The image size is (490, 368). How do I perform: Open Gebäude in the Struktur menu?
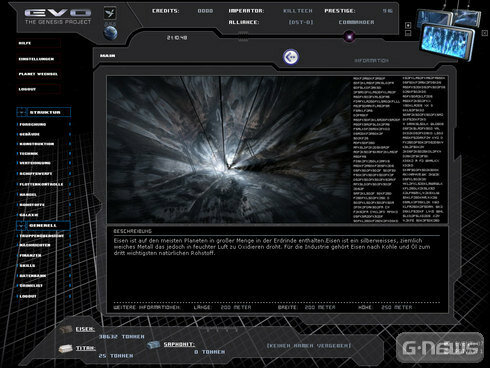click(x=30, y=134)
